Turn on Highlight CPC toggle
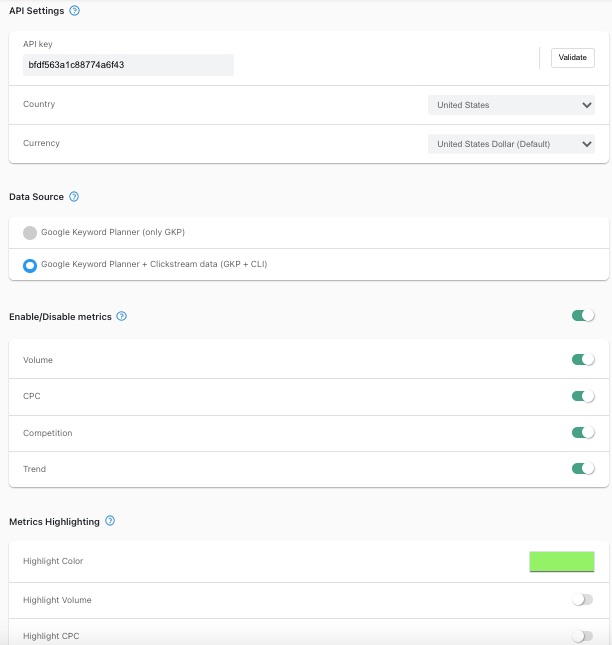The height and width of the screenshot is (645, 612). click(x=582, y=636)
